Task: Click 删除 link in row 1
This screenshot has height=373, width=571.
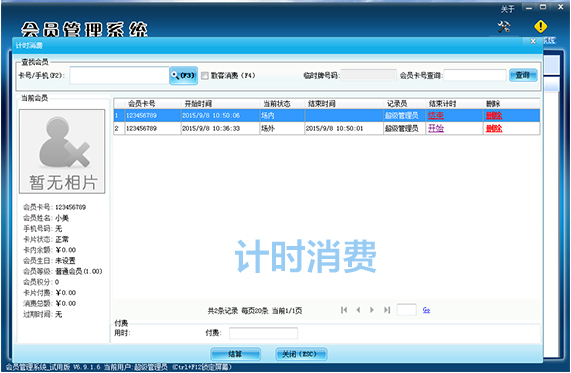Action: pos(494,115)
